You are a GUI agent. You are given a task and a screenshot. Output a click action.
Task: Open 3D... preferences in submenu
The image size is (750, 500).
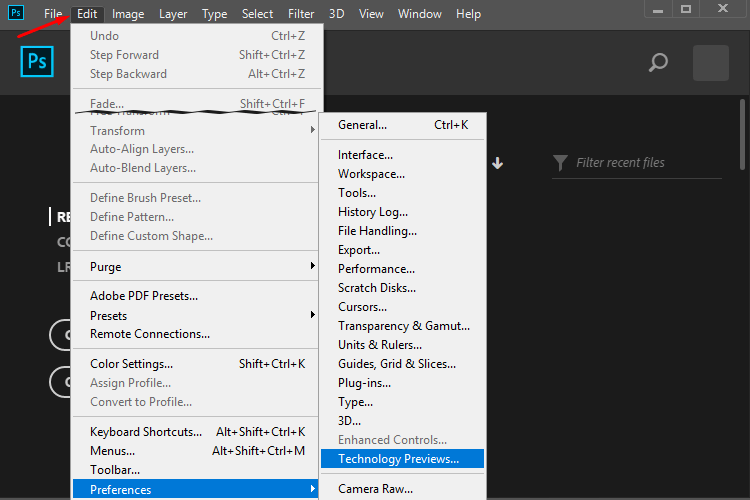(402, 421)
